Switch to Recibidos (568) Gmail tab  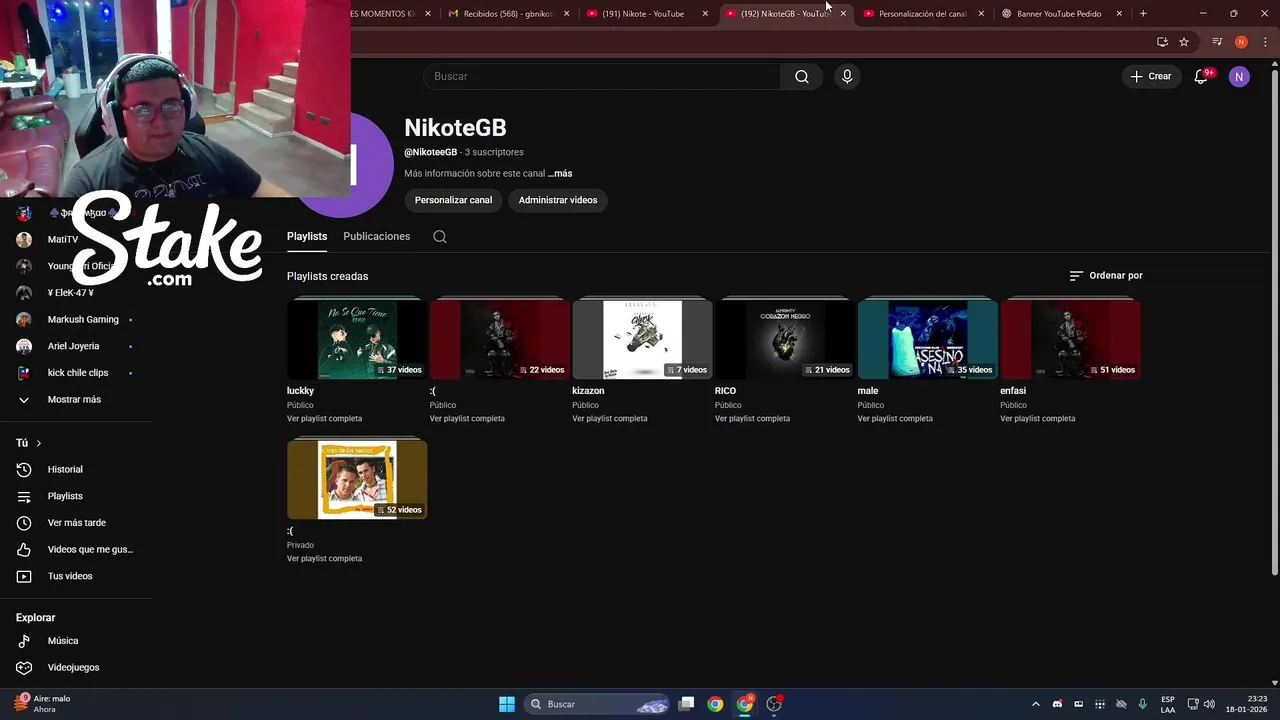click(508, 14)
